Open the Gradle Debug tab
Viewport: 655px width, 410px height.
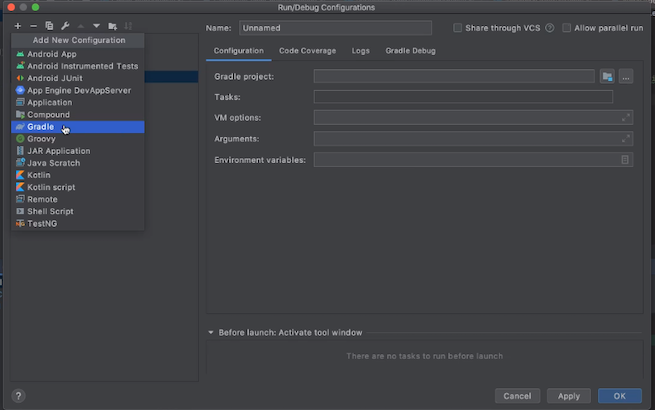[x=410, y=50]
